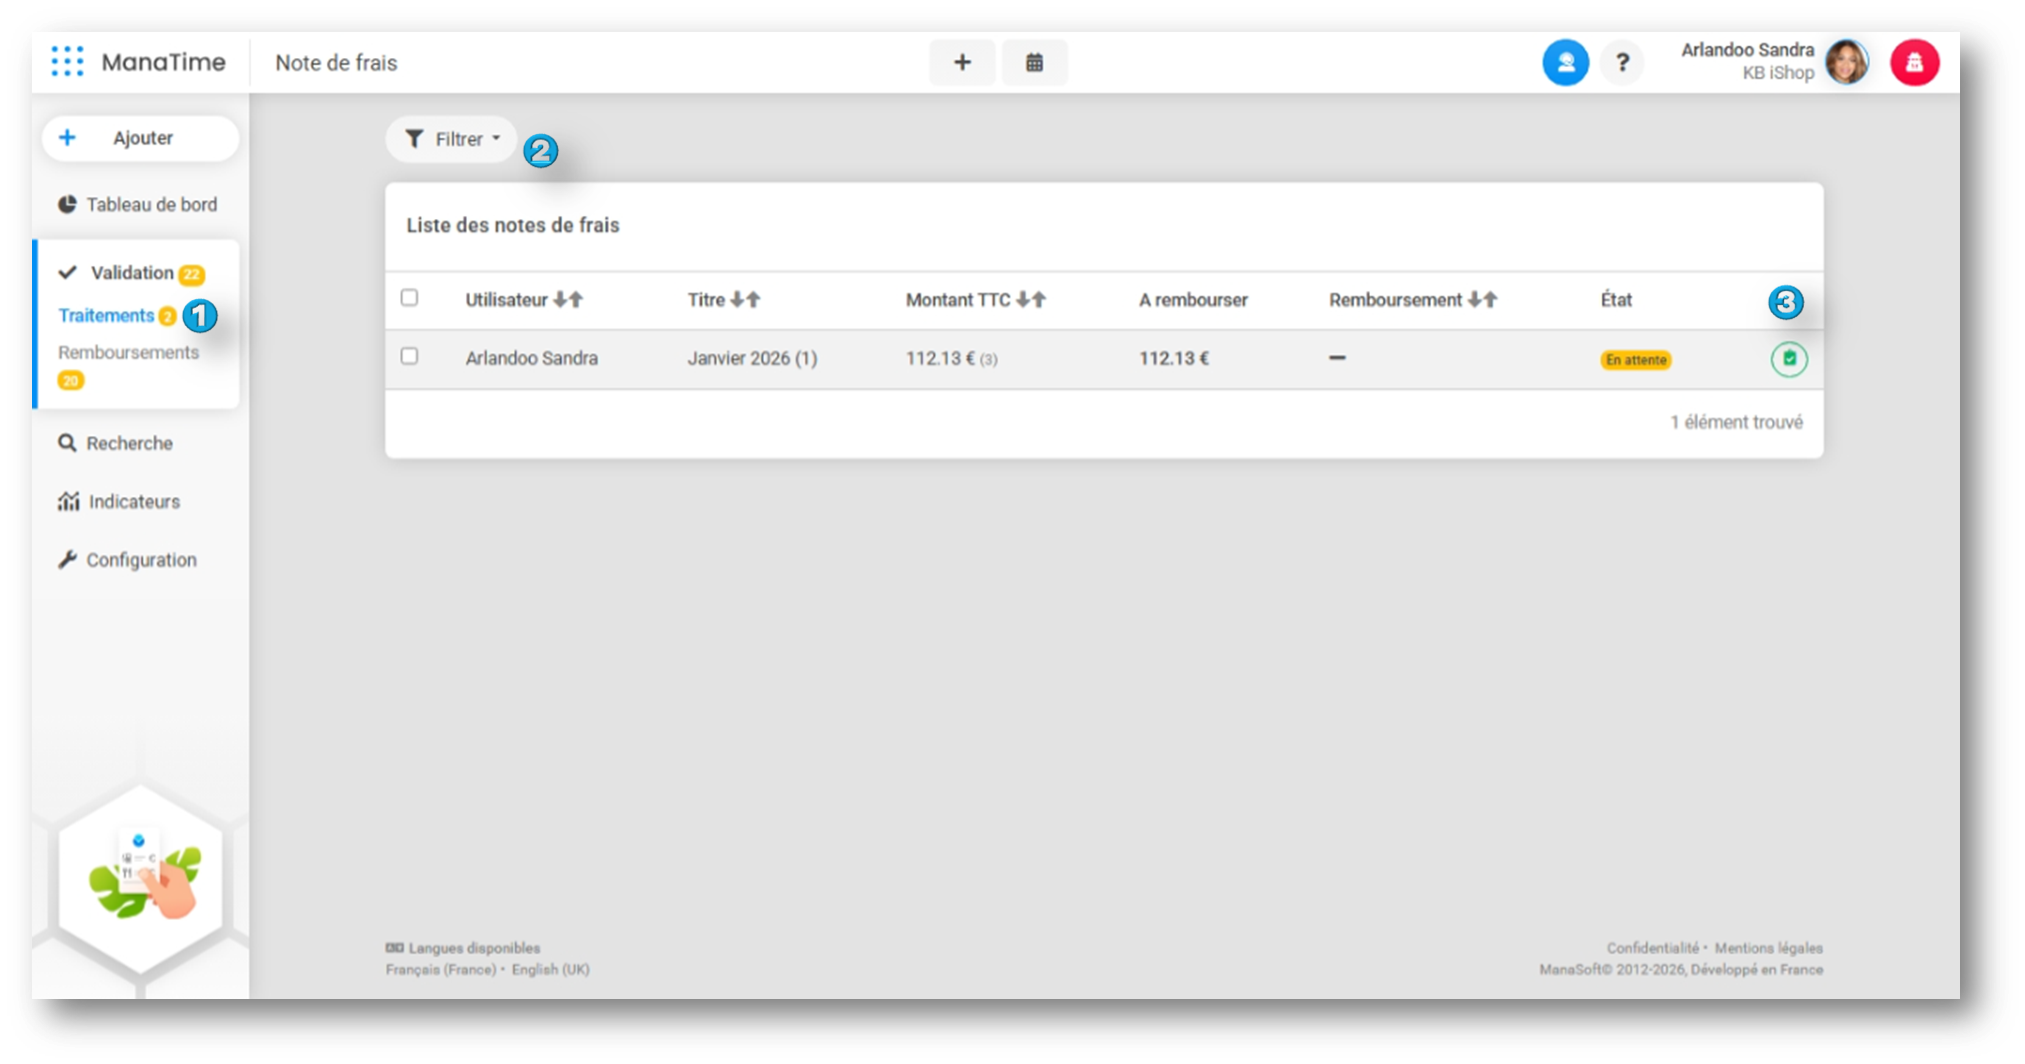Image resolution: width=2025 pixels, height=1064 pixels.
Task: Click the blue user profile icon
Action: pyautogui.click(x=1565, y=63)
